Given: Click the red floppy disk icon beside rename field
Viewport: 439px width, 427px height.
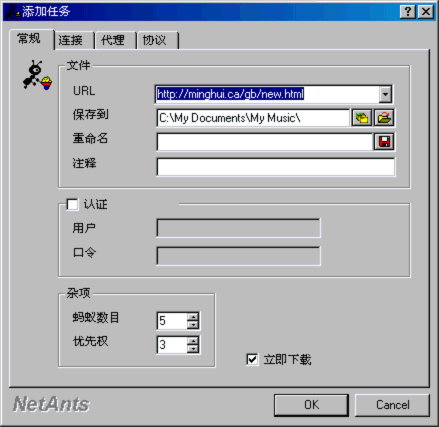Looking at the screenshot, I should 384,142.
